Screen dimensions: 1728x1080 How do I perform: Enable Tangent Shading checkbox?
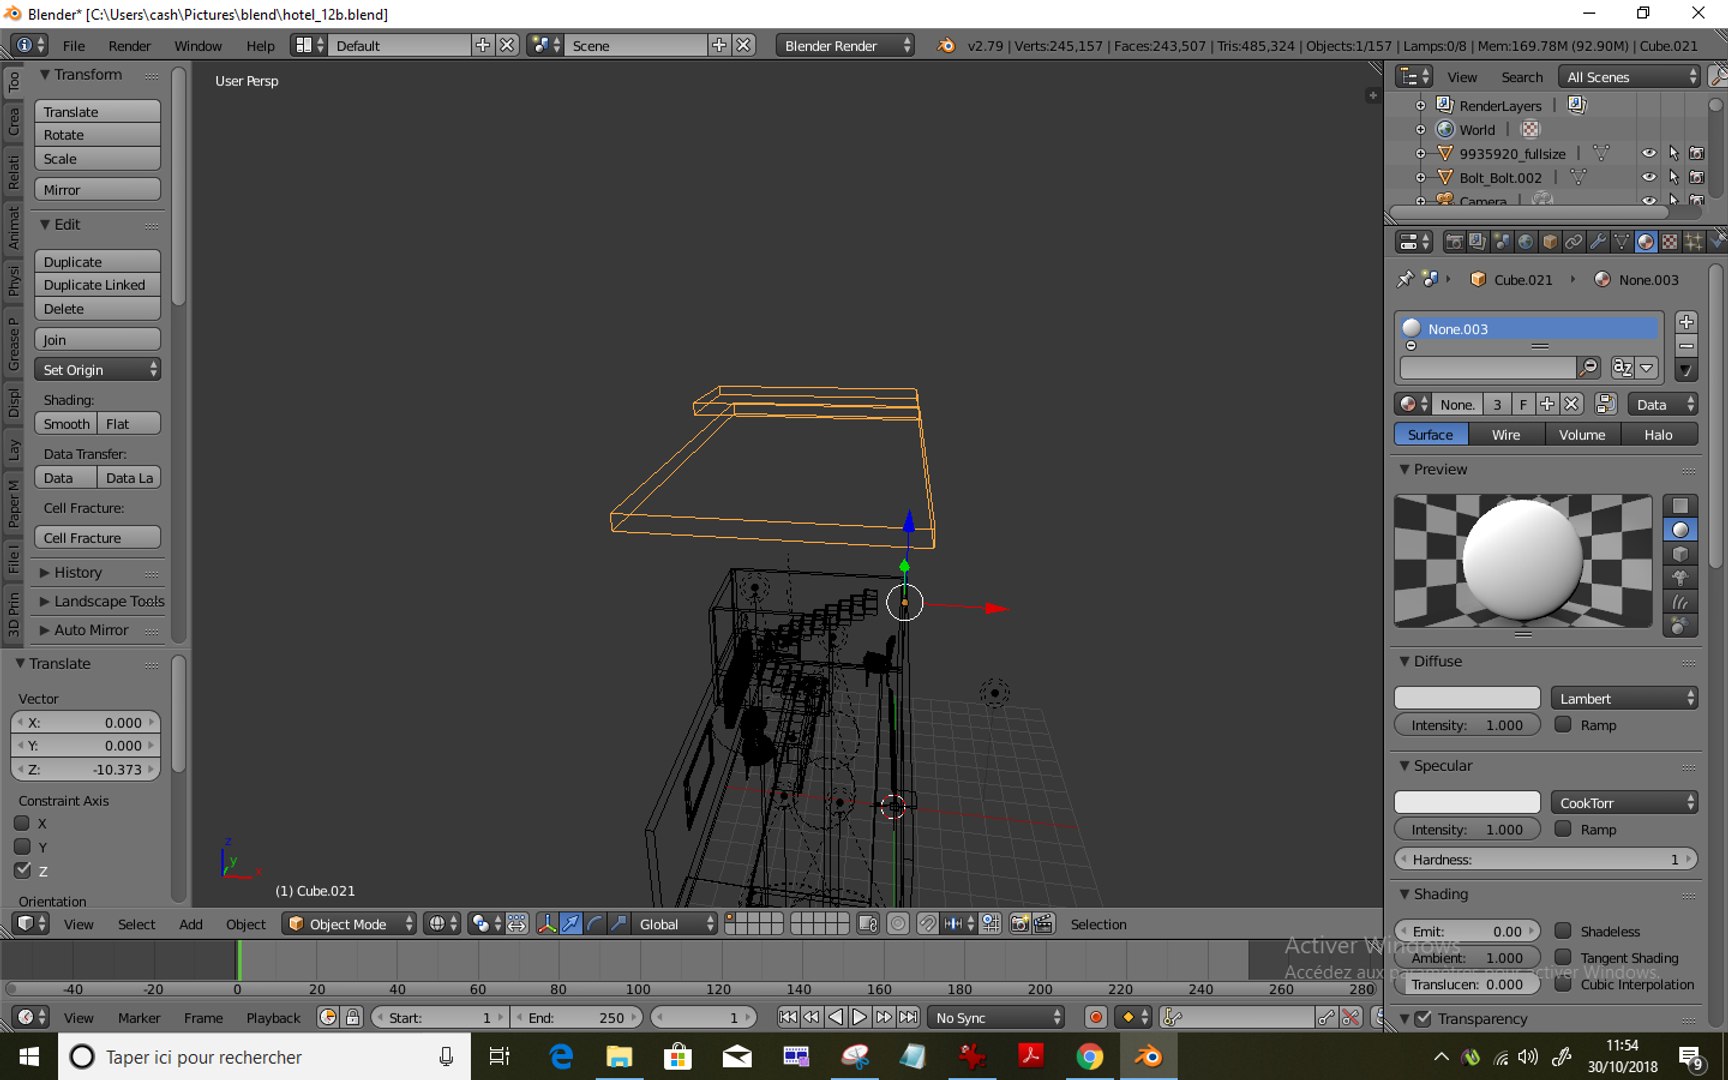[1563, 957]
